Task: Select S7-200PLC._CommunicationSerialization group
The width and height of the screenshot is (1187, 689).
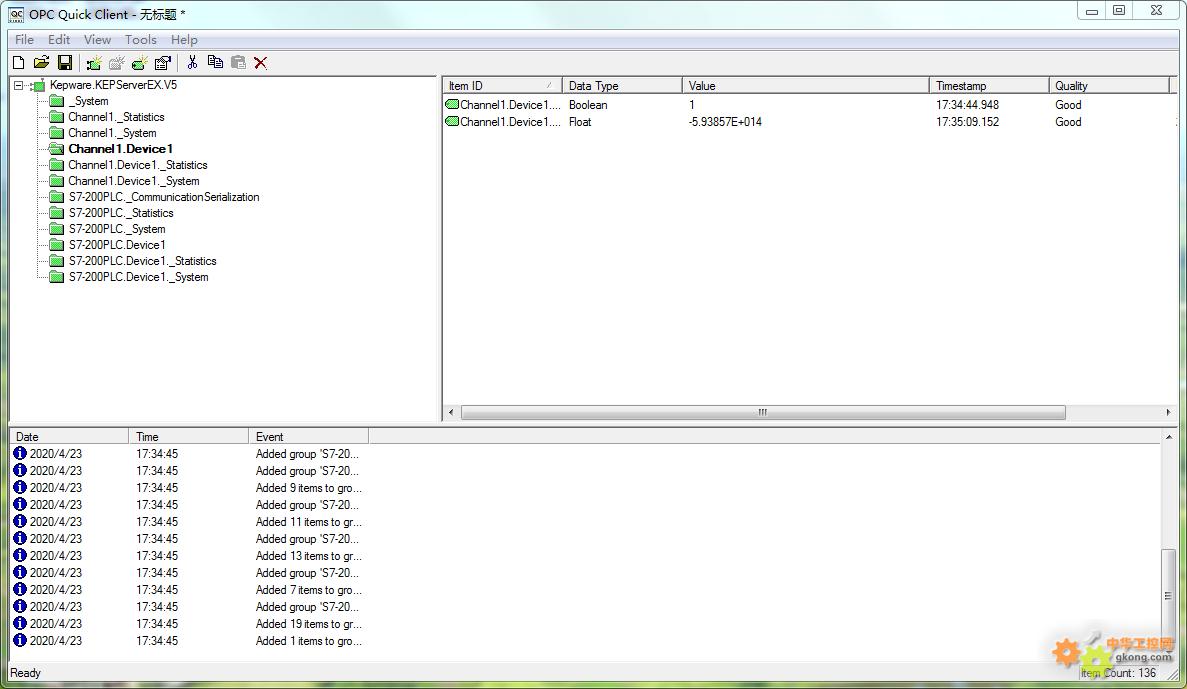Action: [x=164, y=197]
